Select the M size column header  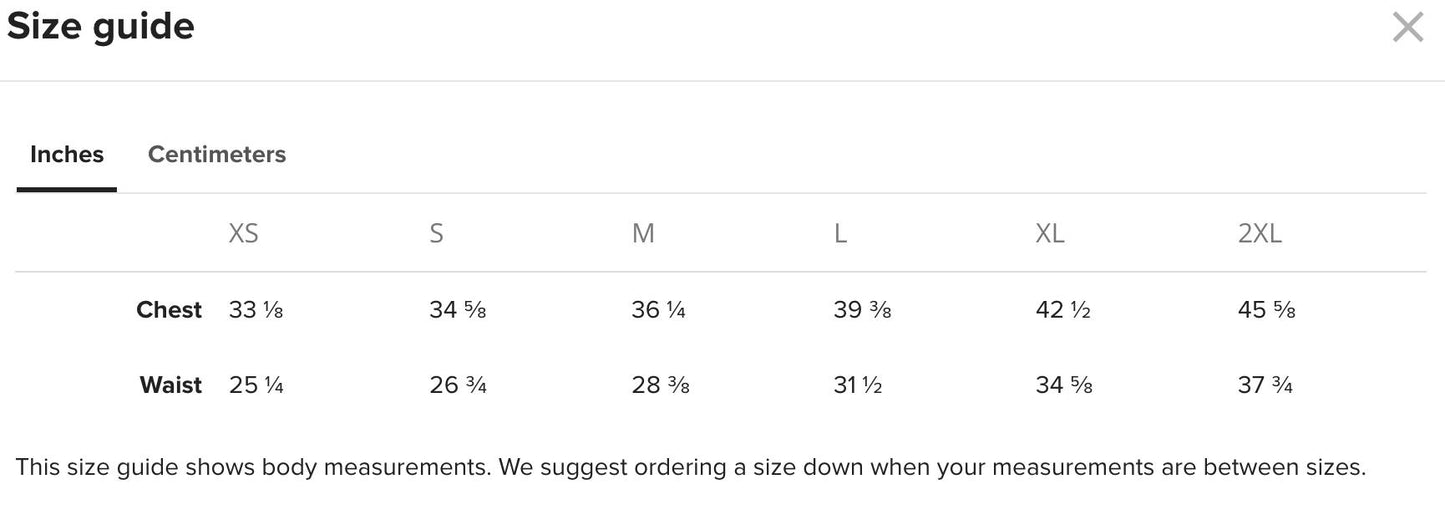pyautogui.click(x=643, y=234)
